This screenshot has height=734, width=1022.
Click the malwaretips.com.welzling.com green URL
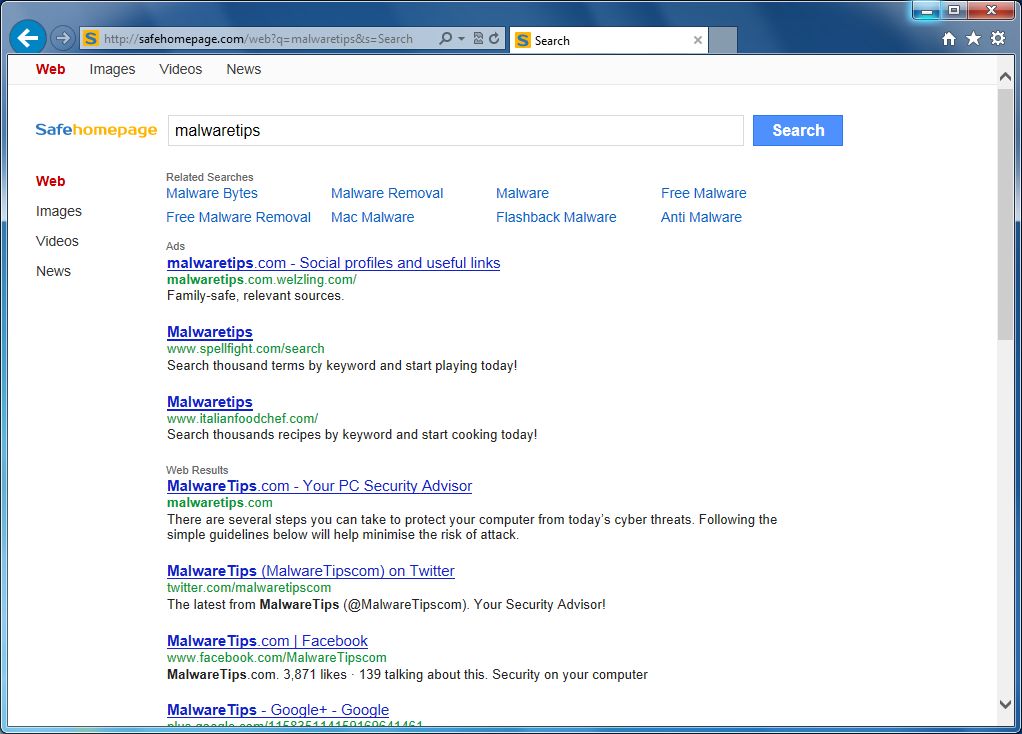261,280
